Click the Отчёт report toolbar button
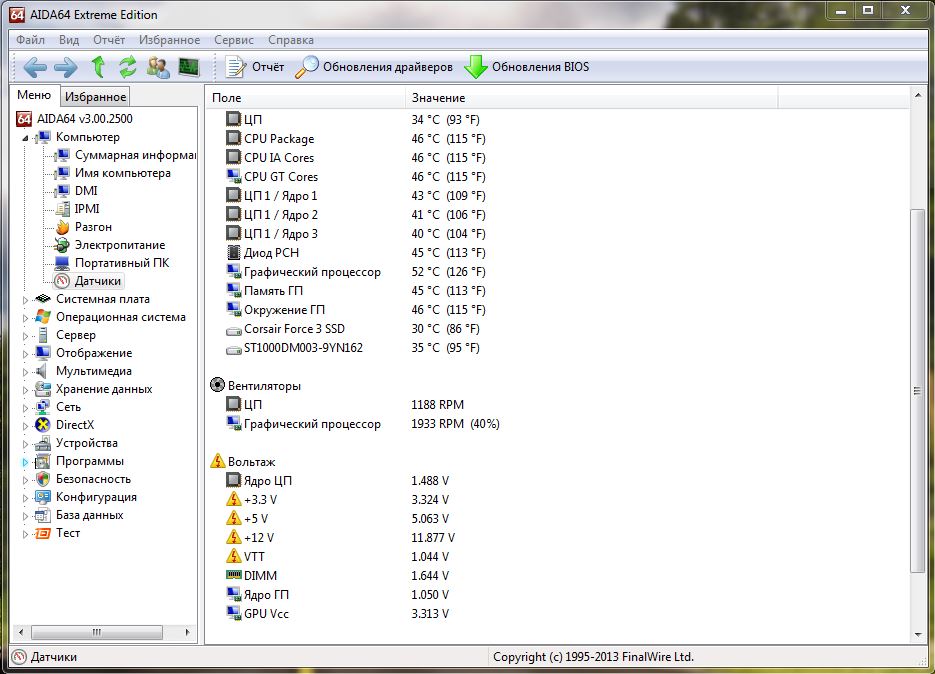This screenshot has height=674, width=935. click(x=255, y=67)
